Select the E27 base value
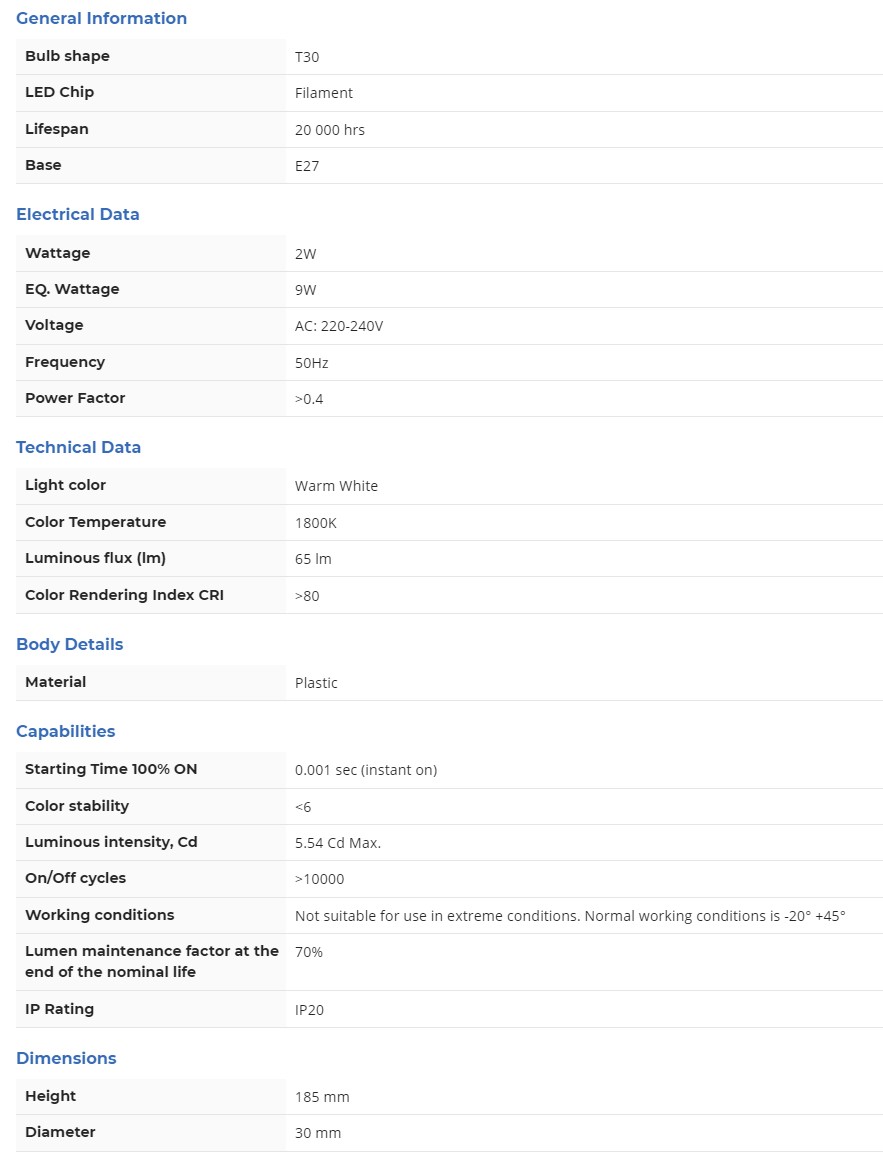This screenshot has height=1160, width=883. click(306, 166)
